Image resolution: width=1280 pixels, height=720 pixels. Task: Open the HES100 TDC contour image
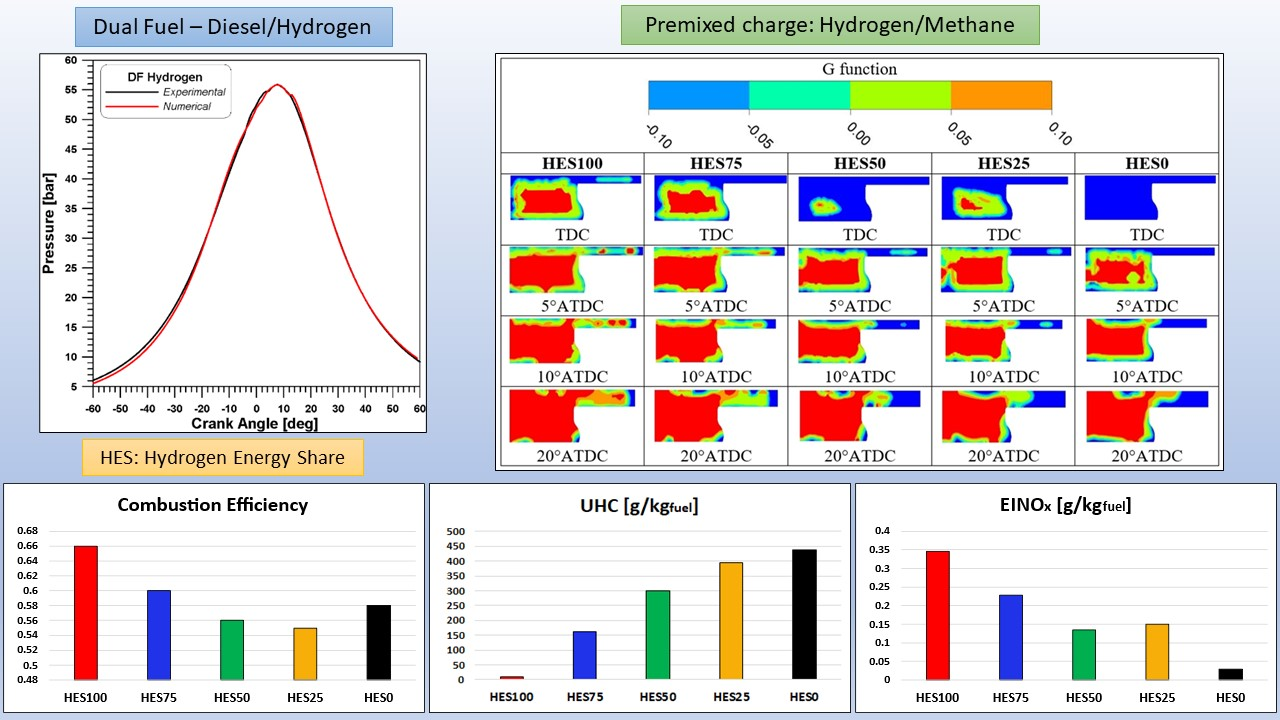(x=575, y=198)
